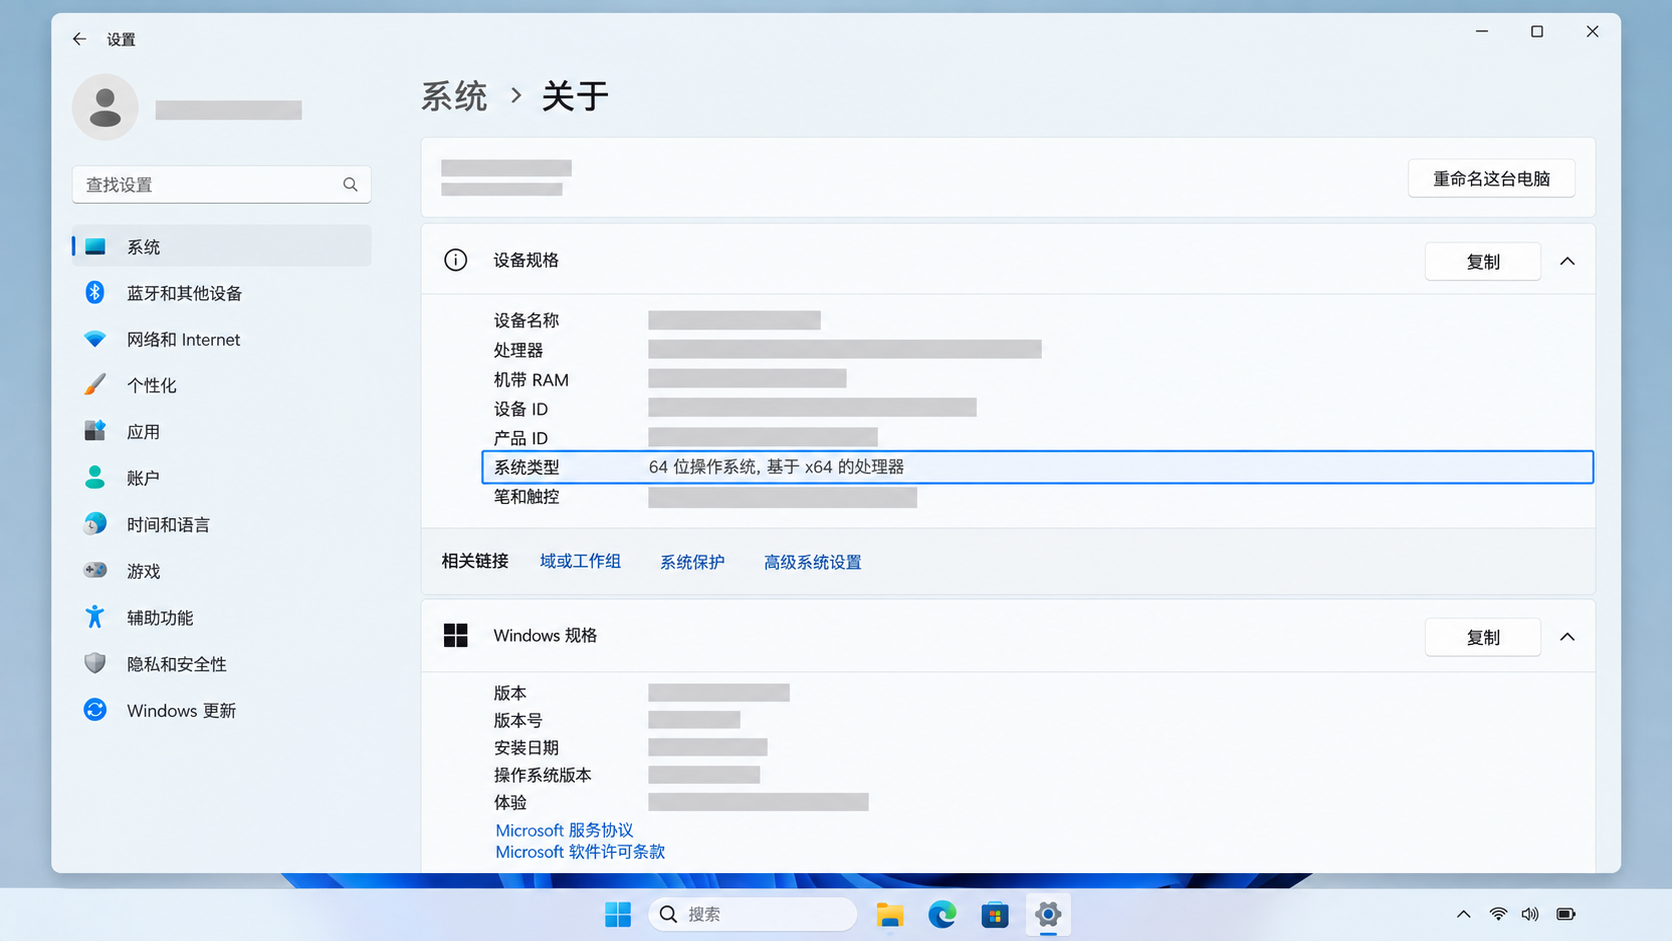Image resolution: width=1672 pixels, height=941 pixels.
Task: Click the 处理器 label
Action: (518, 350)
